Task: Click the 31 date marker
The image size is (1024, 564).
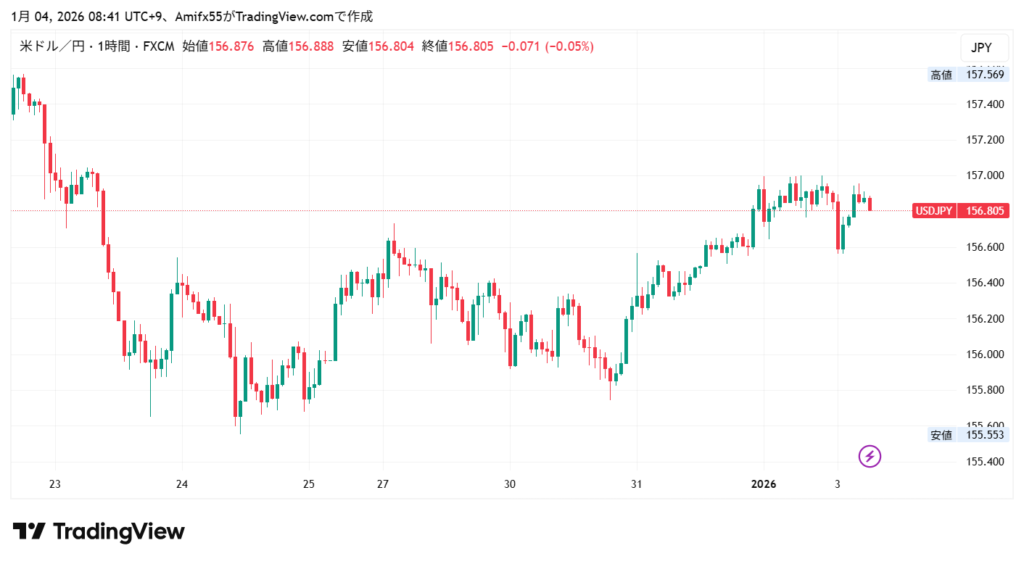Action: coord(636,483)
